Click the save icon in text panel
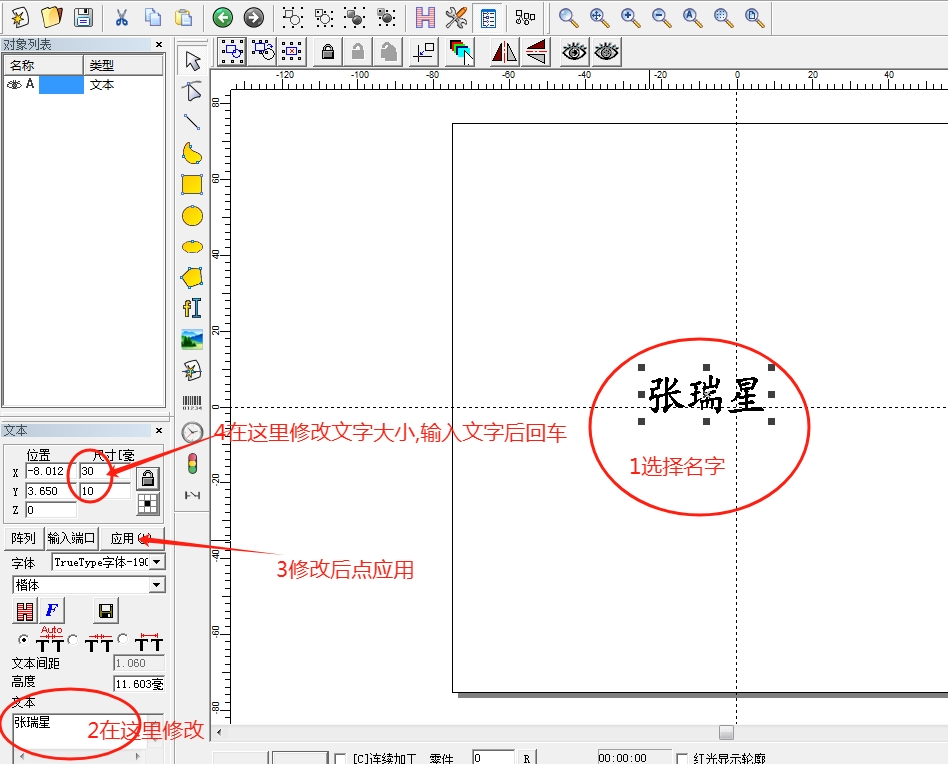The width and height of the screenshot is (948, 764). (106, 610)
